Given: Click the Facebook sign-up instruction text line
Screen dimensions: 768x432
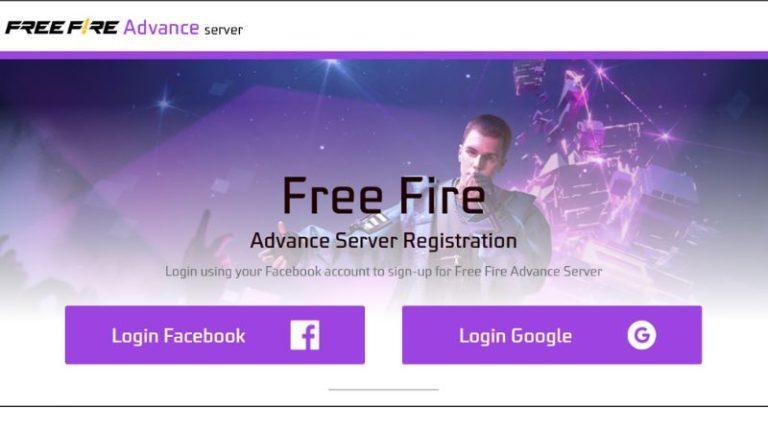Looking at the screenshot, I should 384,271.
